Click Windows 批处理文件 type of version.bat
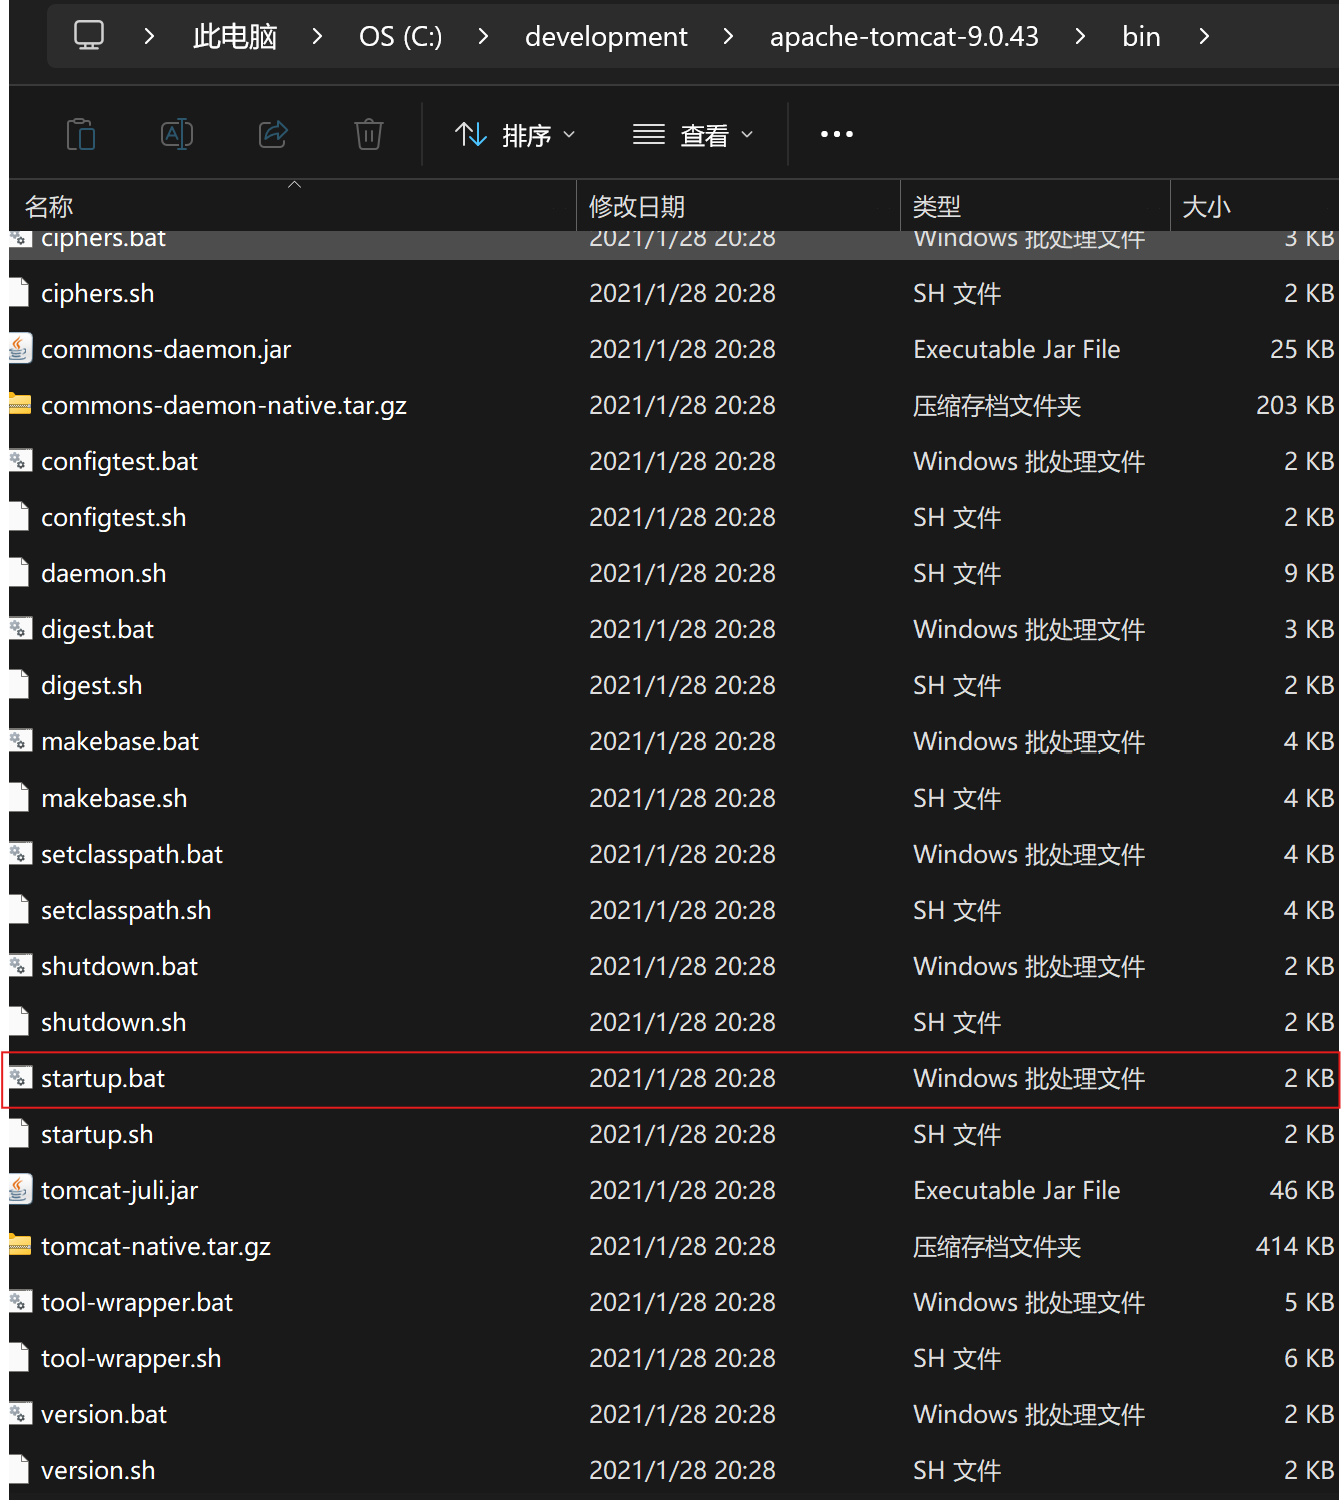 [1029, 1414]
